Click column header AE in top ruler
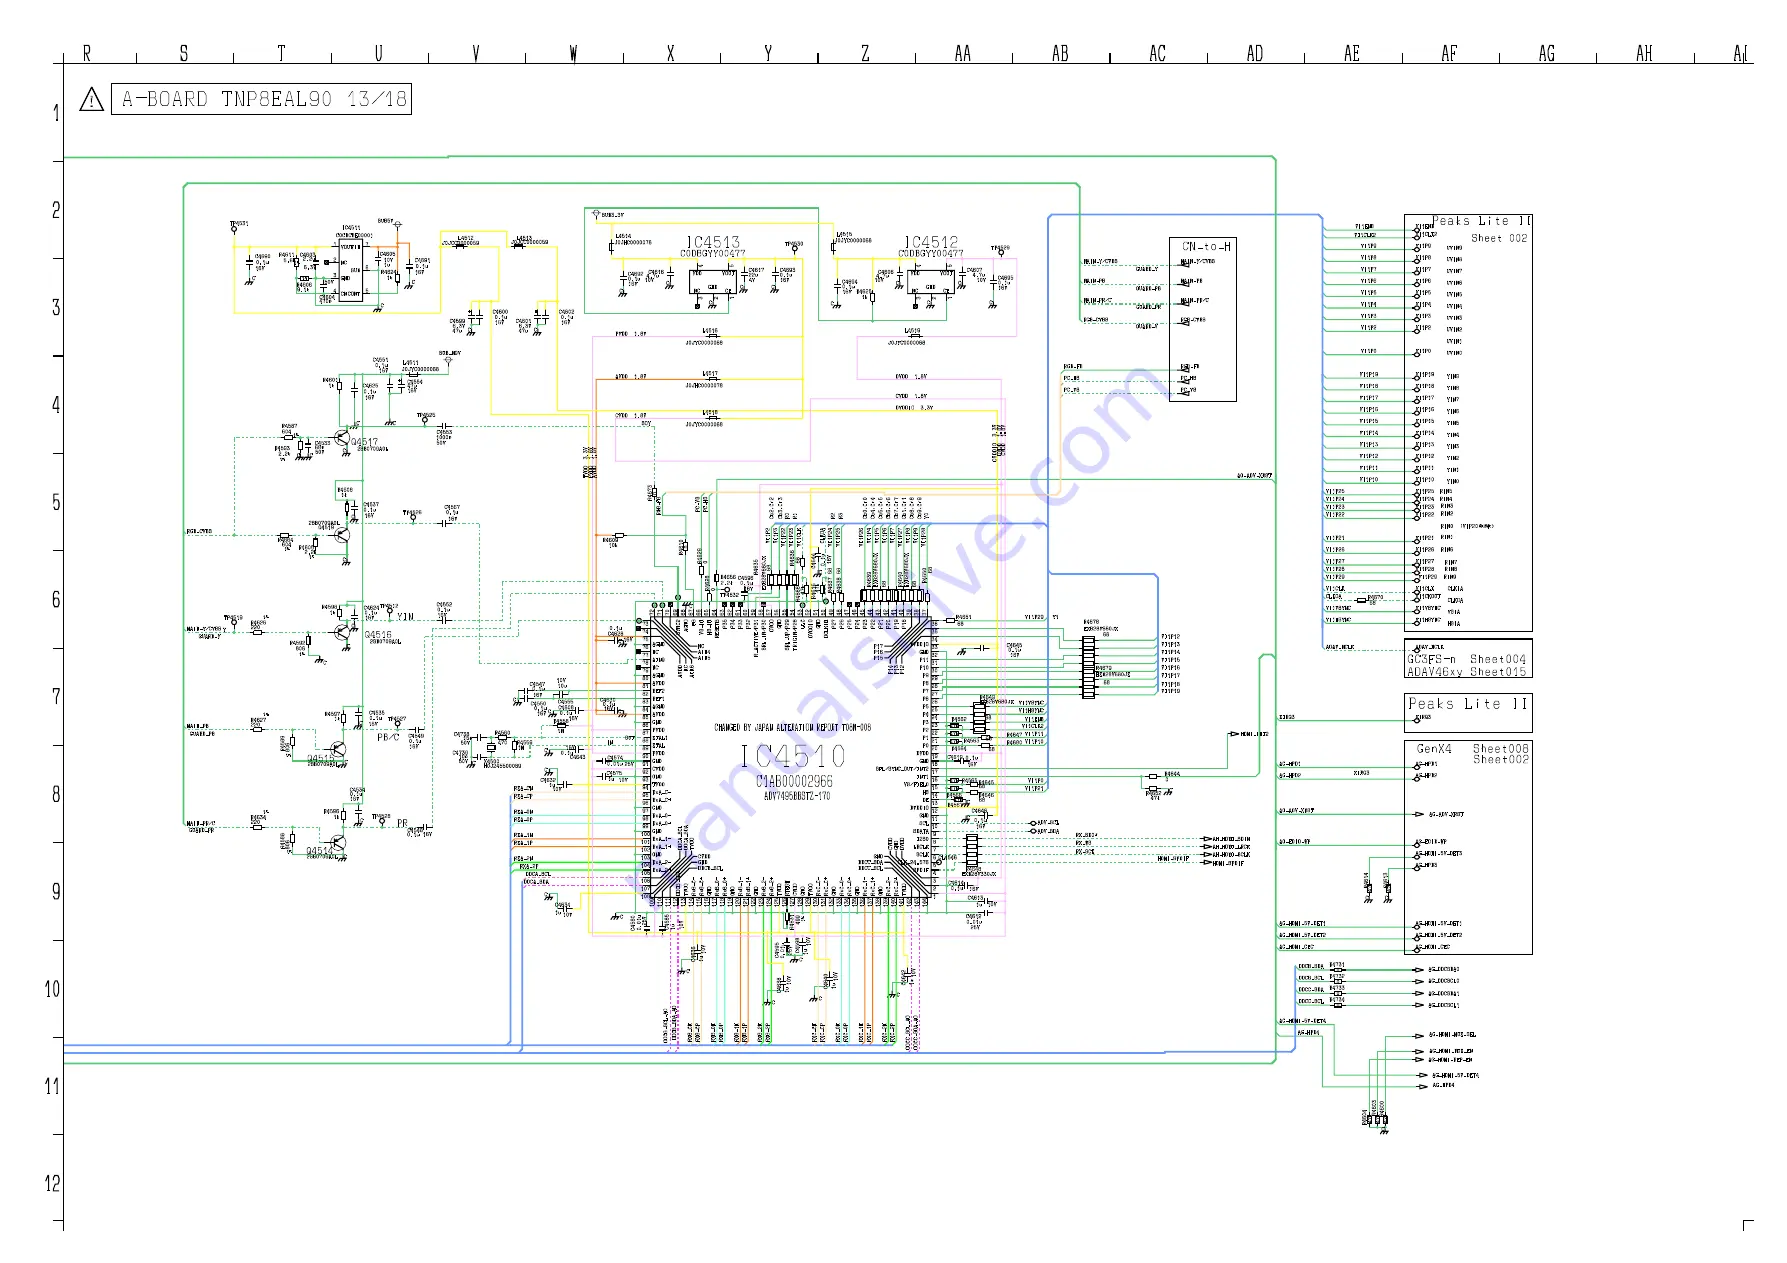1787x1263 pixels. [x=1352, y=53]
